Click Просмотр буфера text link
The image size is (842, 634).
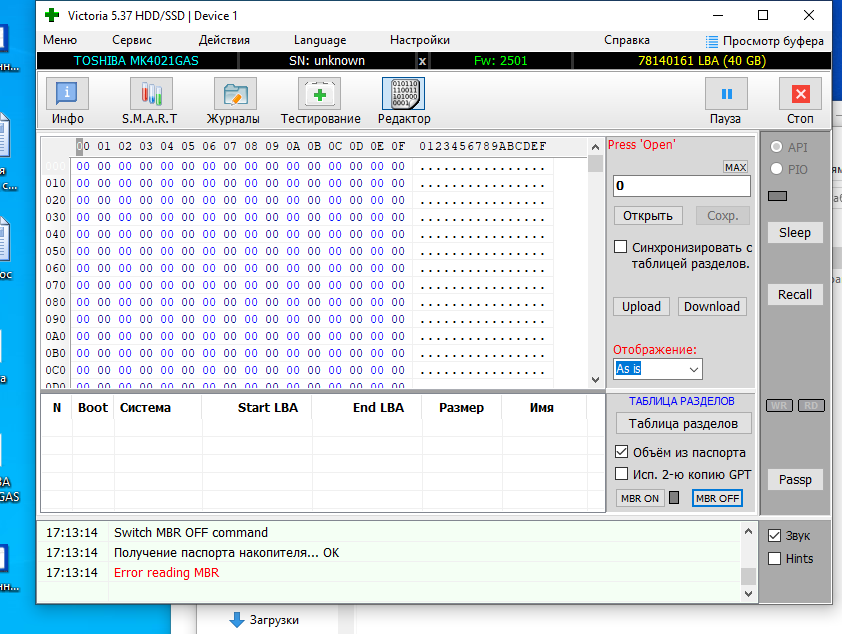773,41
